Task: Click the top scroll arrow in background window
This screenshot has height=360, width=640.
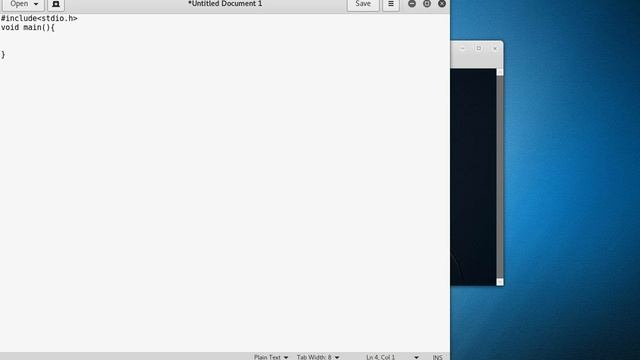Action: (x=500, y=72)
